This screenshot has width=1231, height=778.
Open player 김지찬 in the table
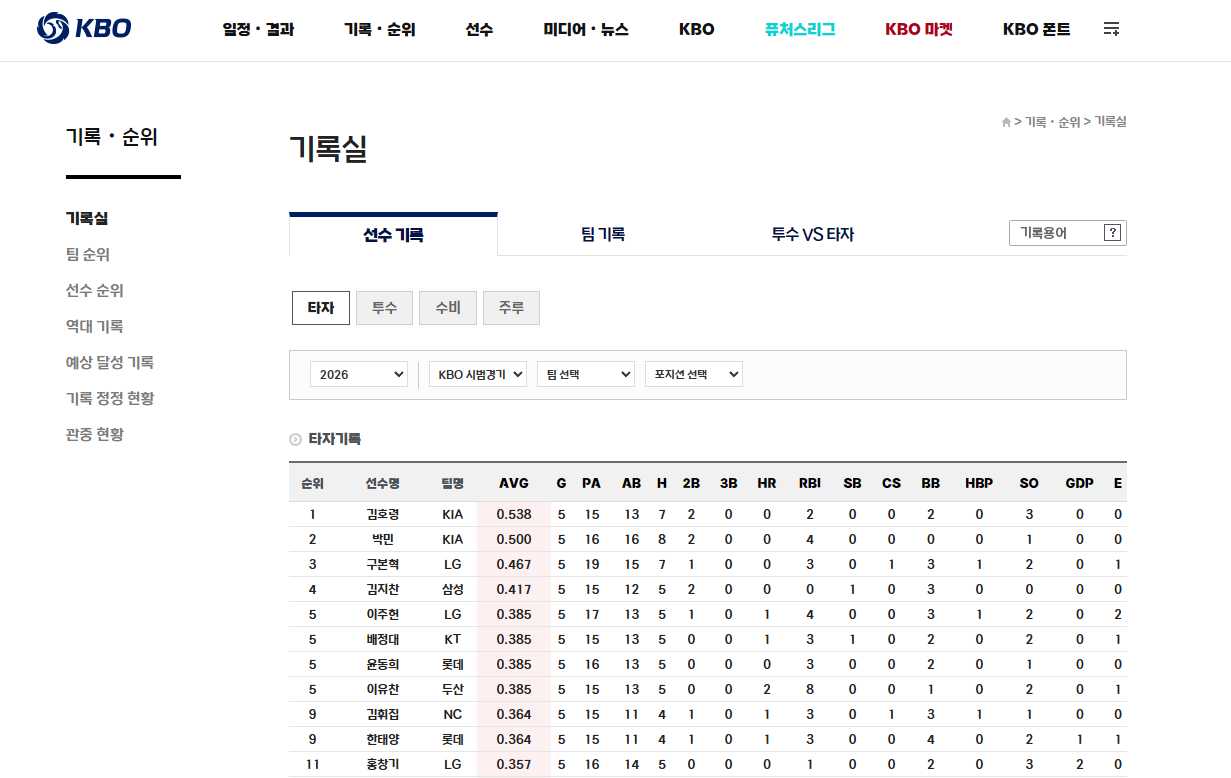382,589
